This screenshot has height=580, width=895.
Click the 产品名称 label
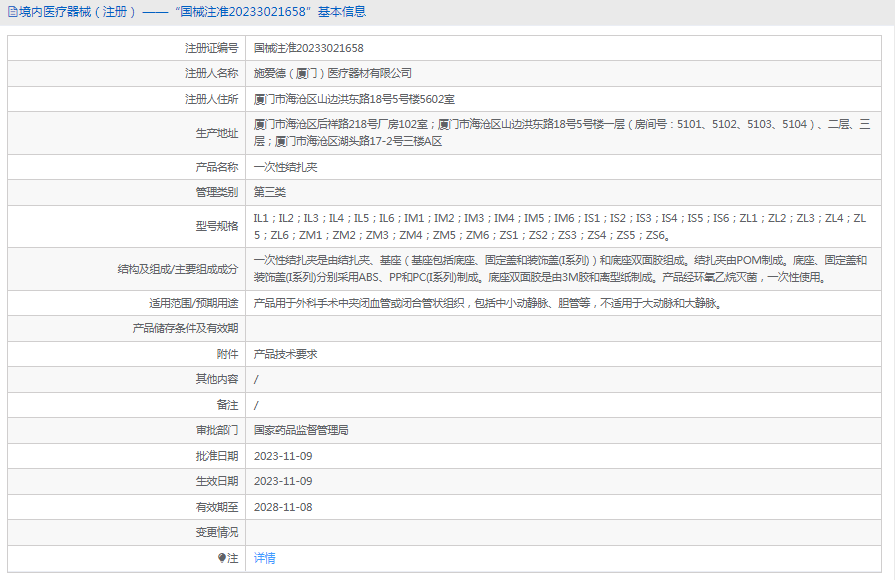pos(217,167)
